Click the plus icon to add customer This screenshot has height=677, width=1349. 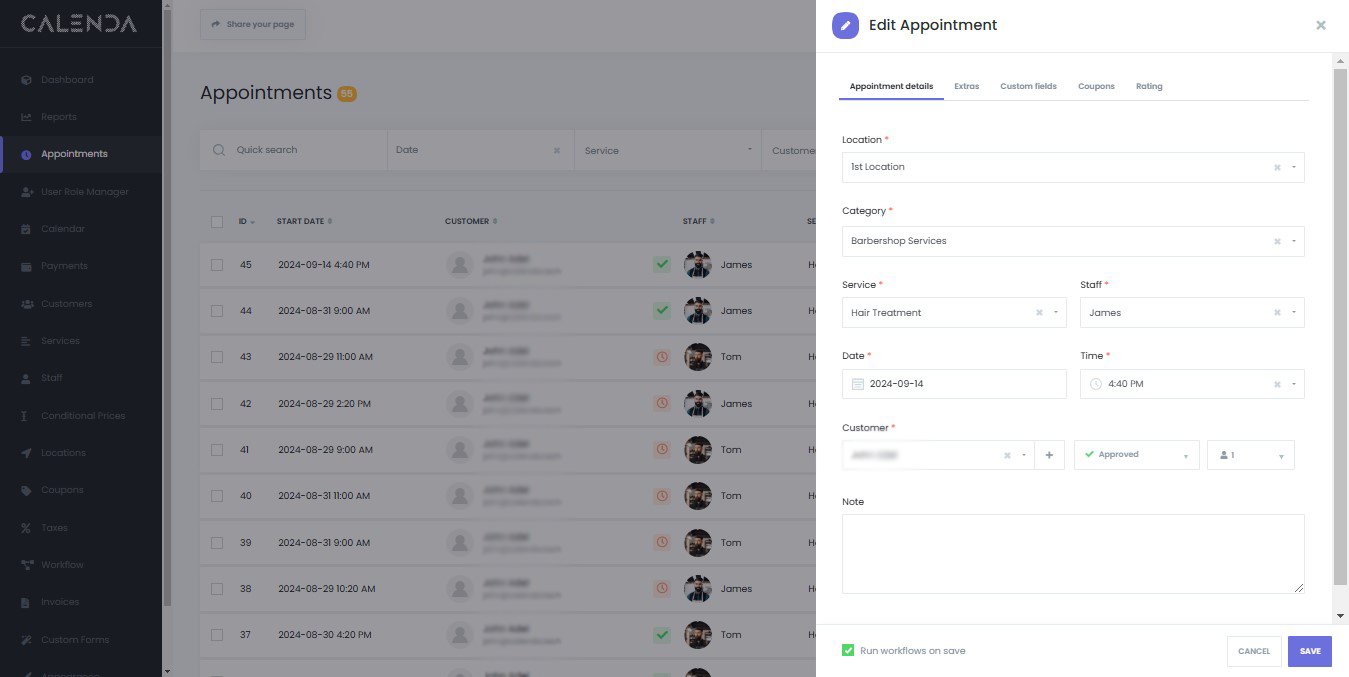[1049, 455]
